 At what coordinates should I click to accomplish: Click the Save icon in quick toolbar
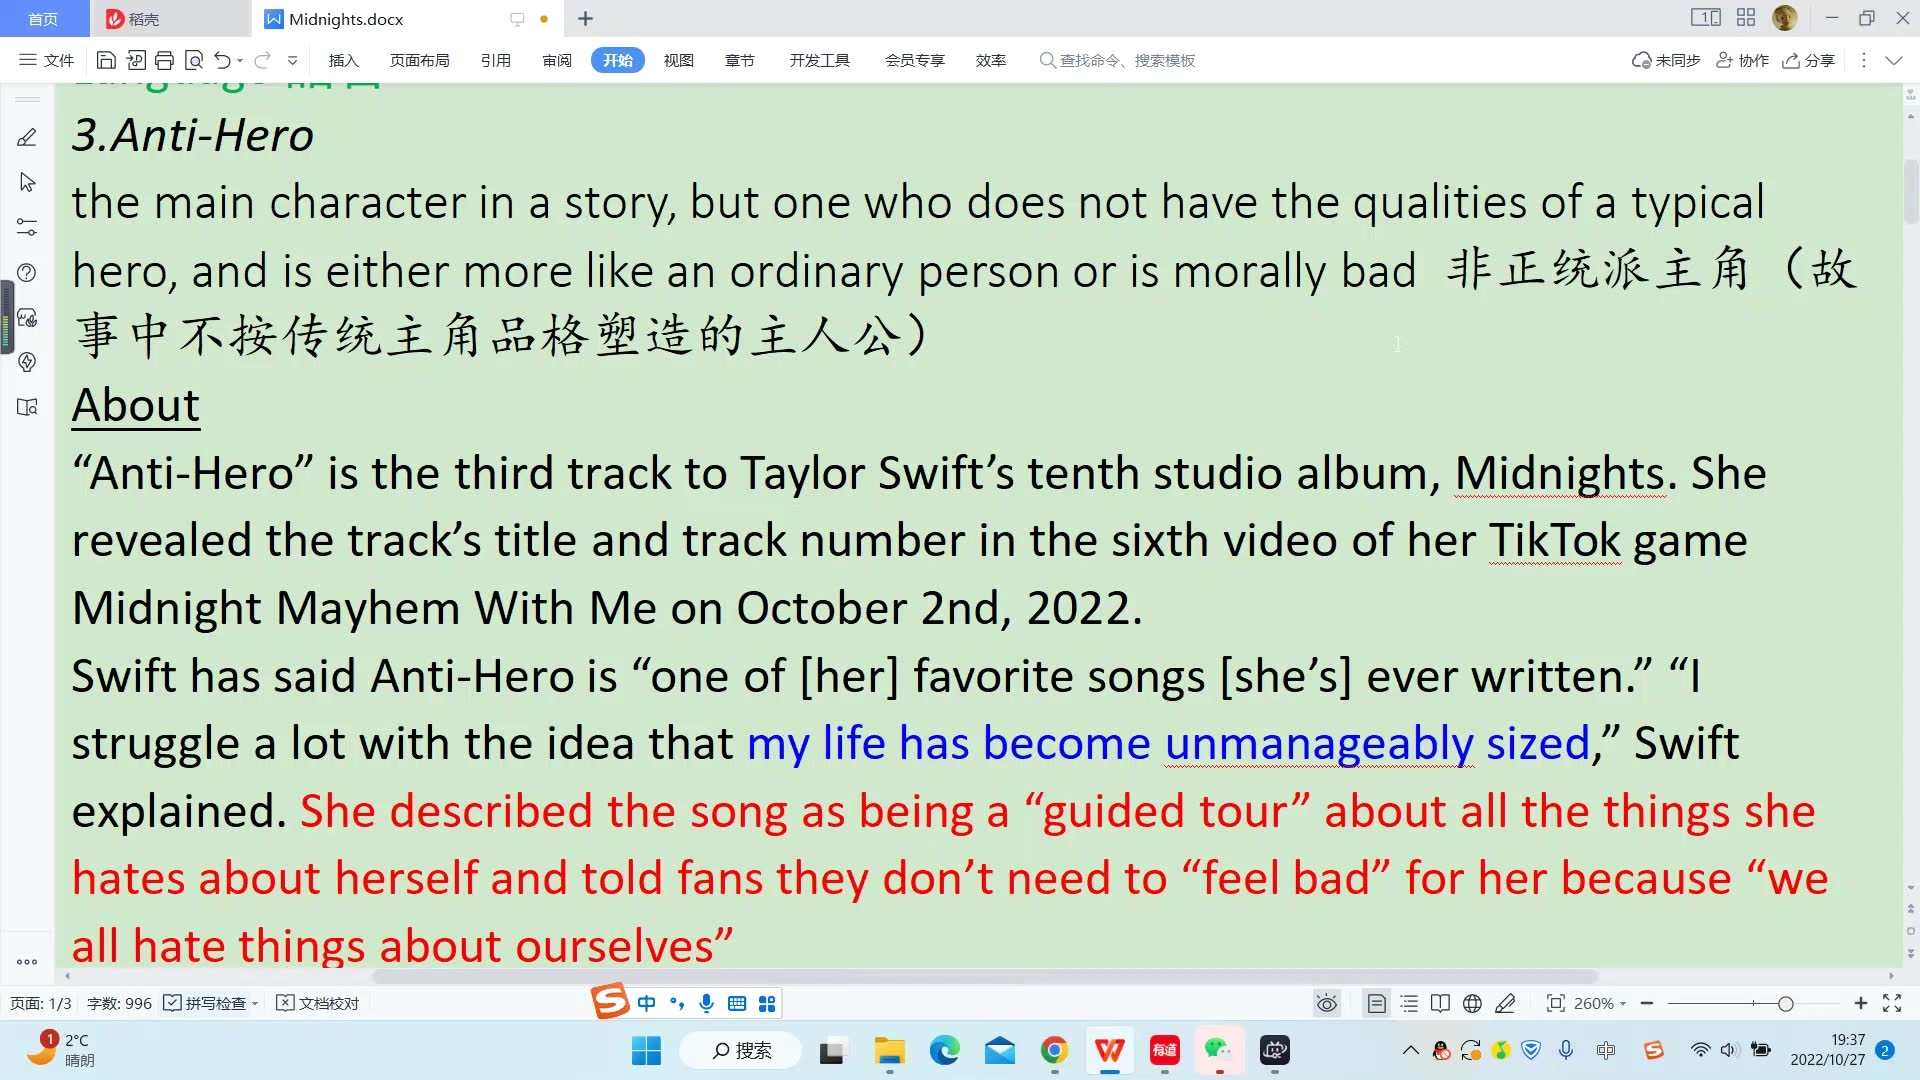(x=106, y=60)
